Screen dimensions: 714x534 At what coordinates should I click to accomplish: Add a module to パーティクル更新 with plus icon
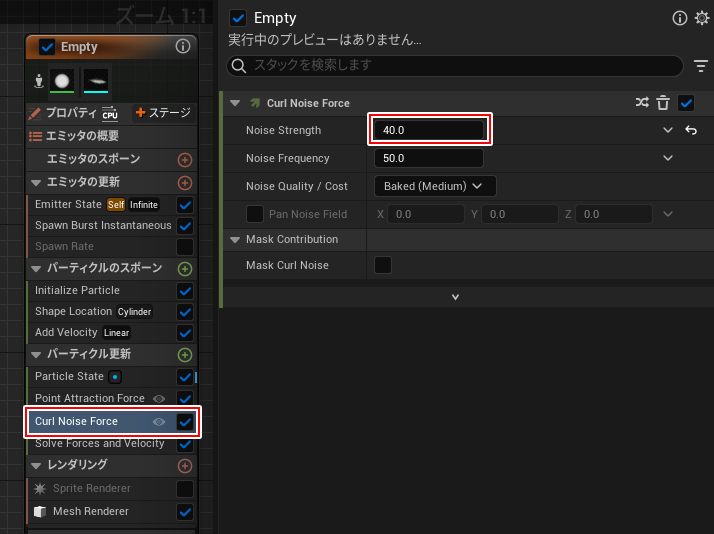(184, 355)
